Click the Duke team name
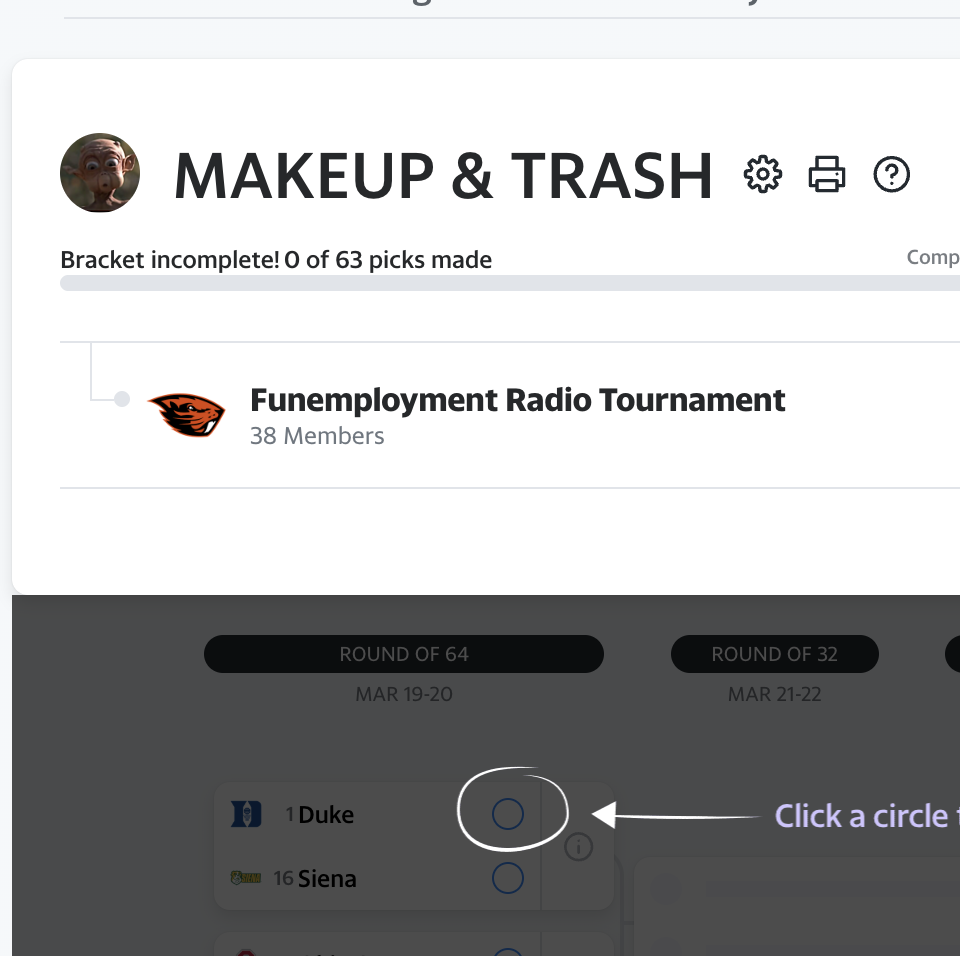Screen dimensions: 960x956 (326, 815)
